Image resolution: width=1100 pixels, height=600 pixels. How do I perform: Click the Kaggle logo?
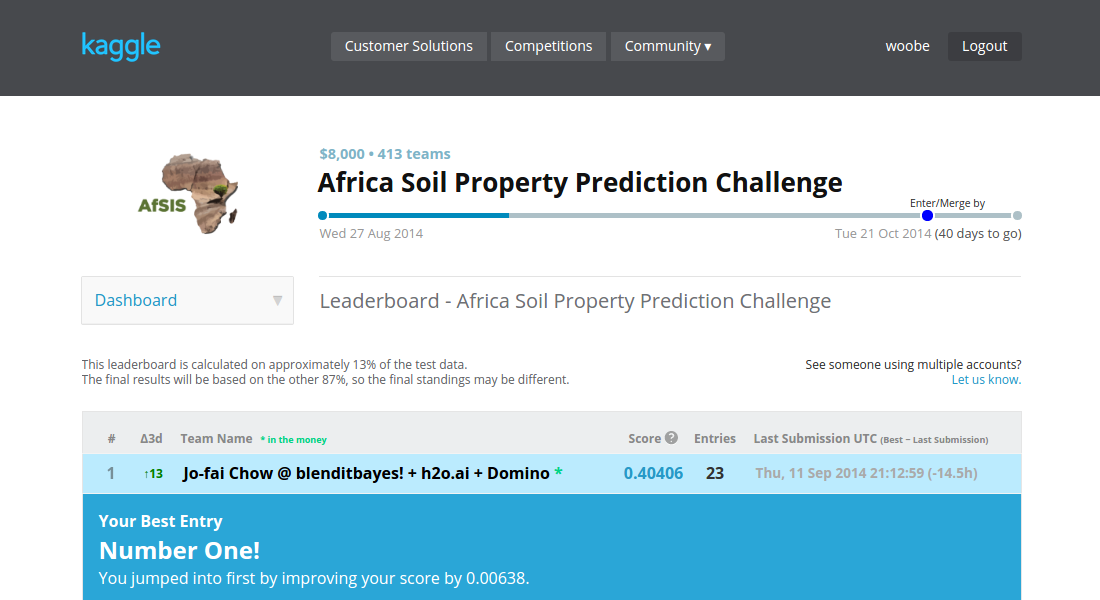tap(120, 46)
